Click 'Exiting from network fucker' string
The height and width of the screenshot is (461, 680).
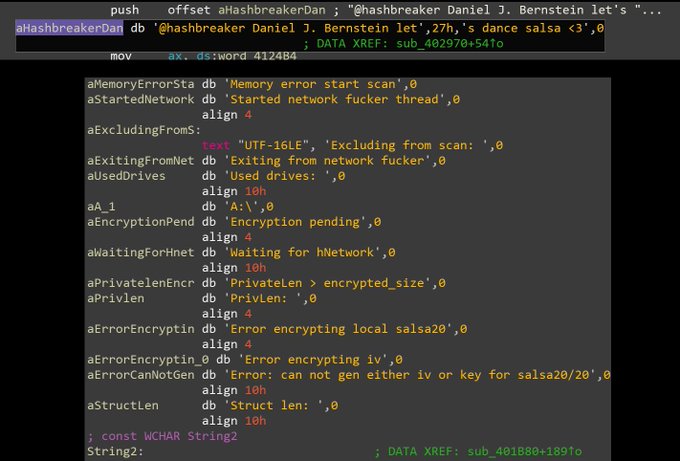[x=327, y=161]
